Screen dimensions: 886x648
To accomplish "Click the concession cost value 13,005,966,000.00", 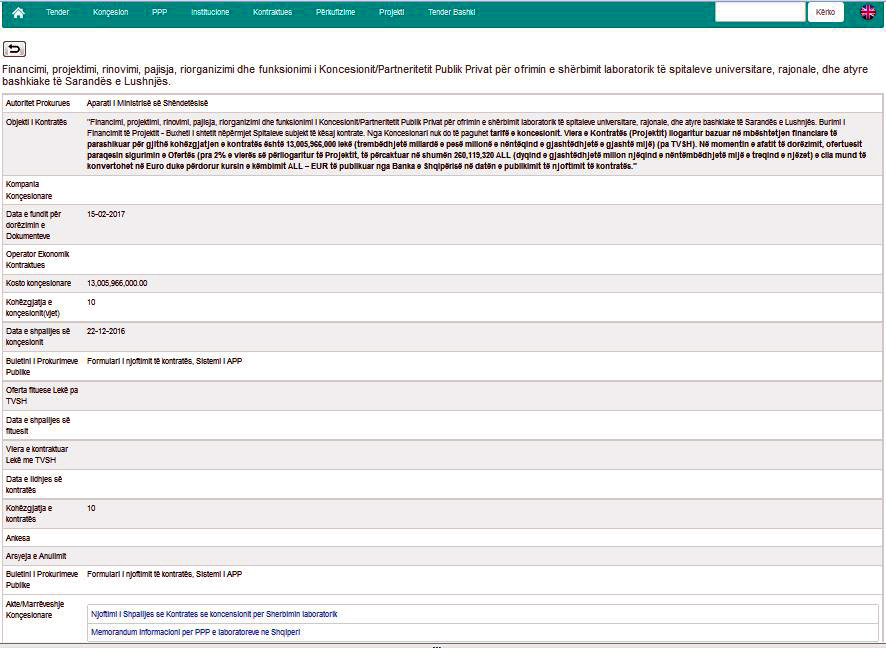I will 117,283.
